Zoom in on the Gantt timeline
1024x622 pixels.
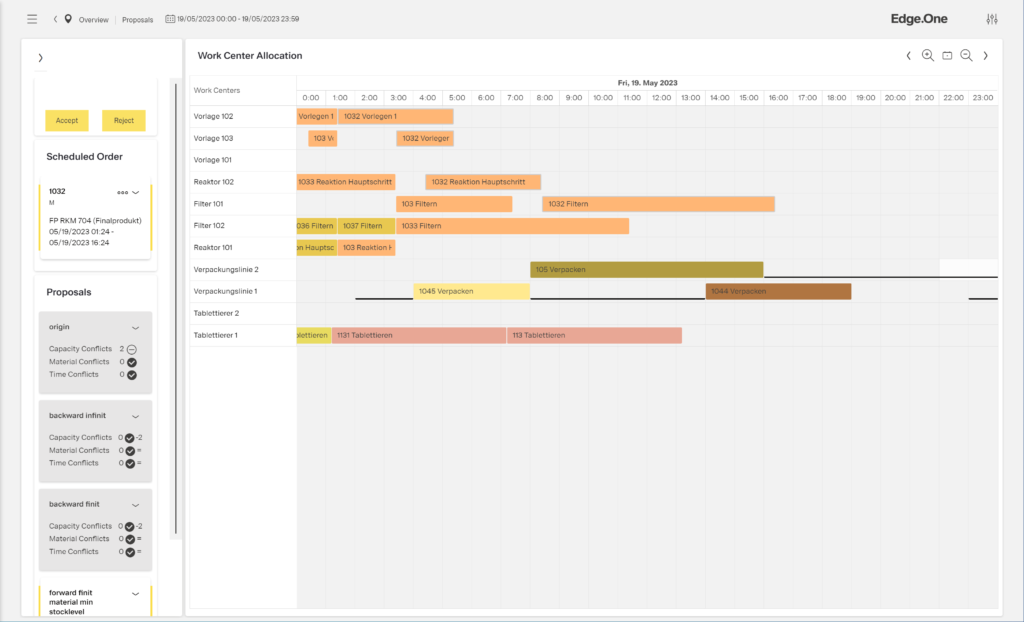[x=928, y=55]
